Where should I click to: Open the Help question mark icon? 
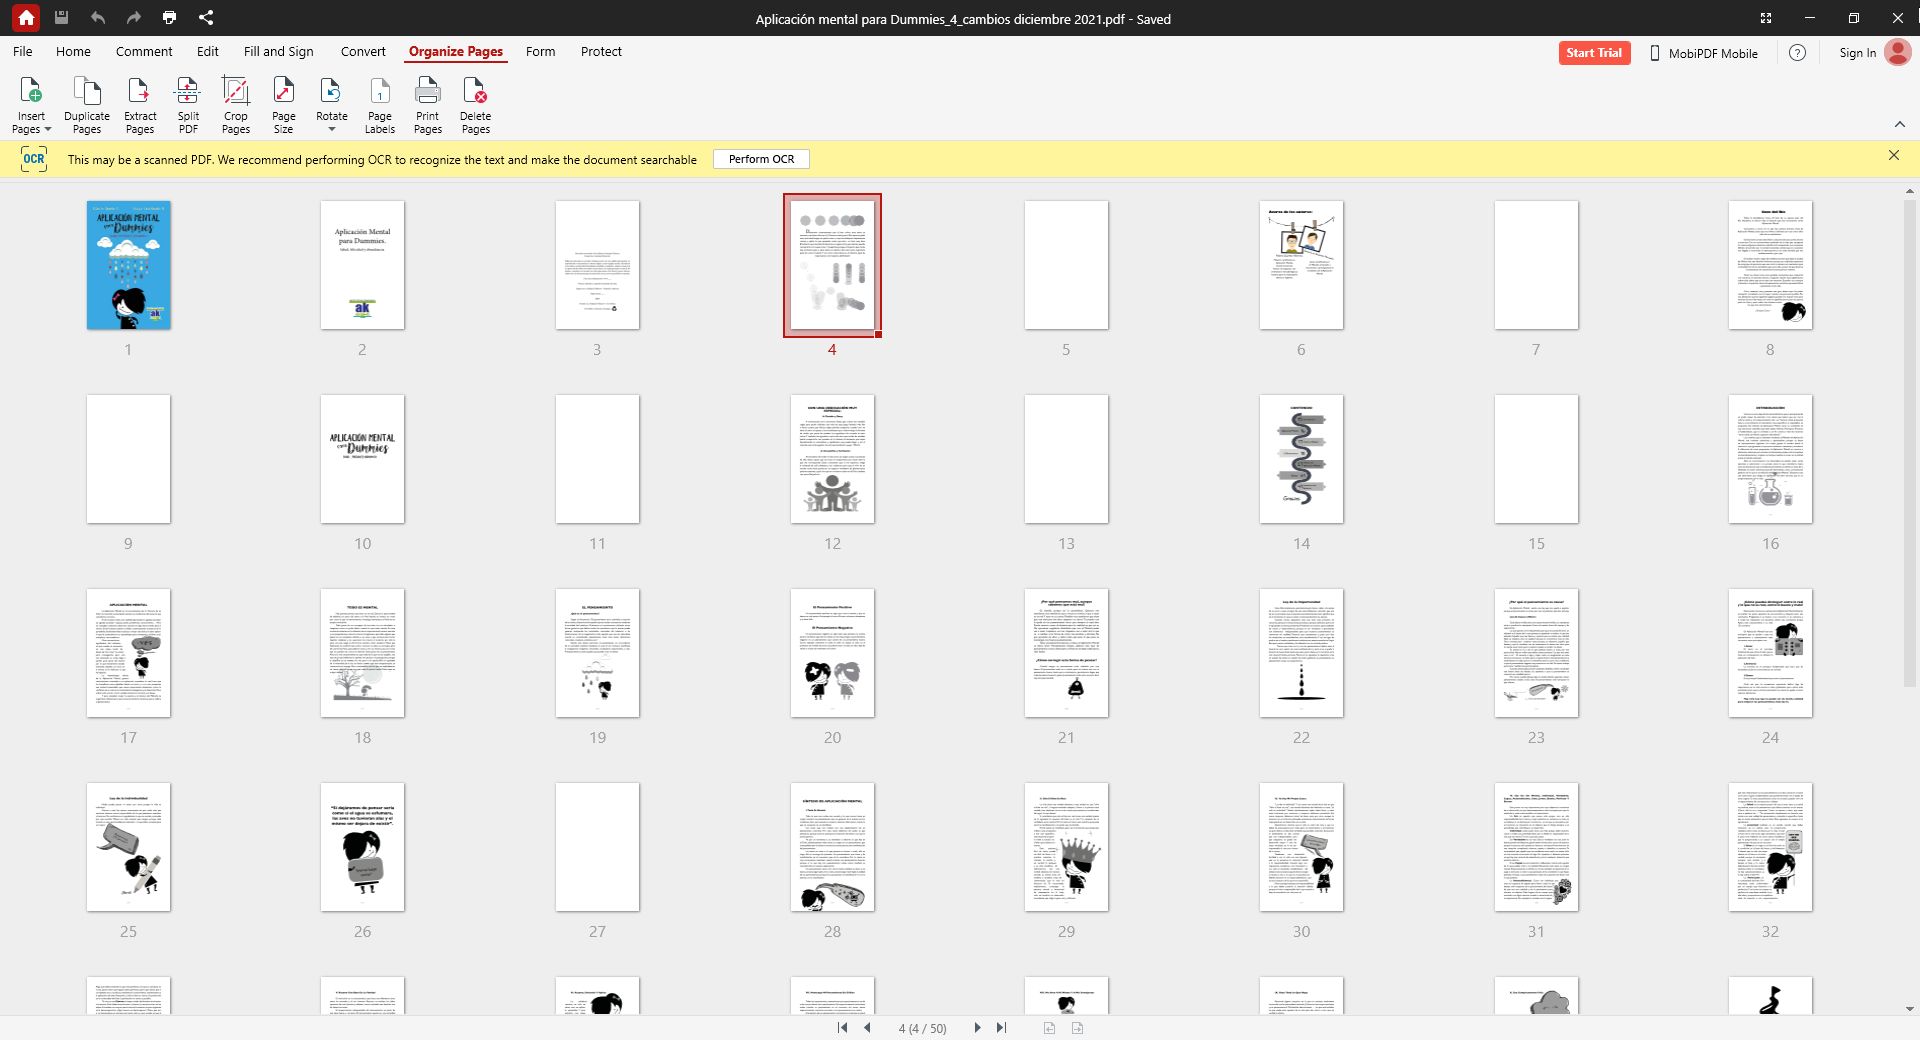point(1797,53)
